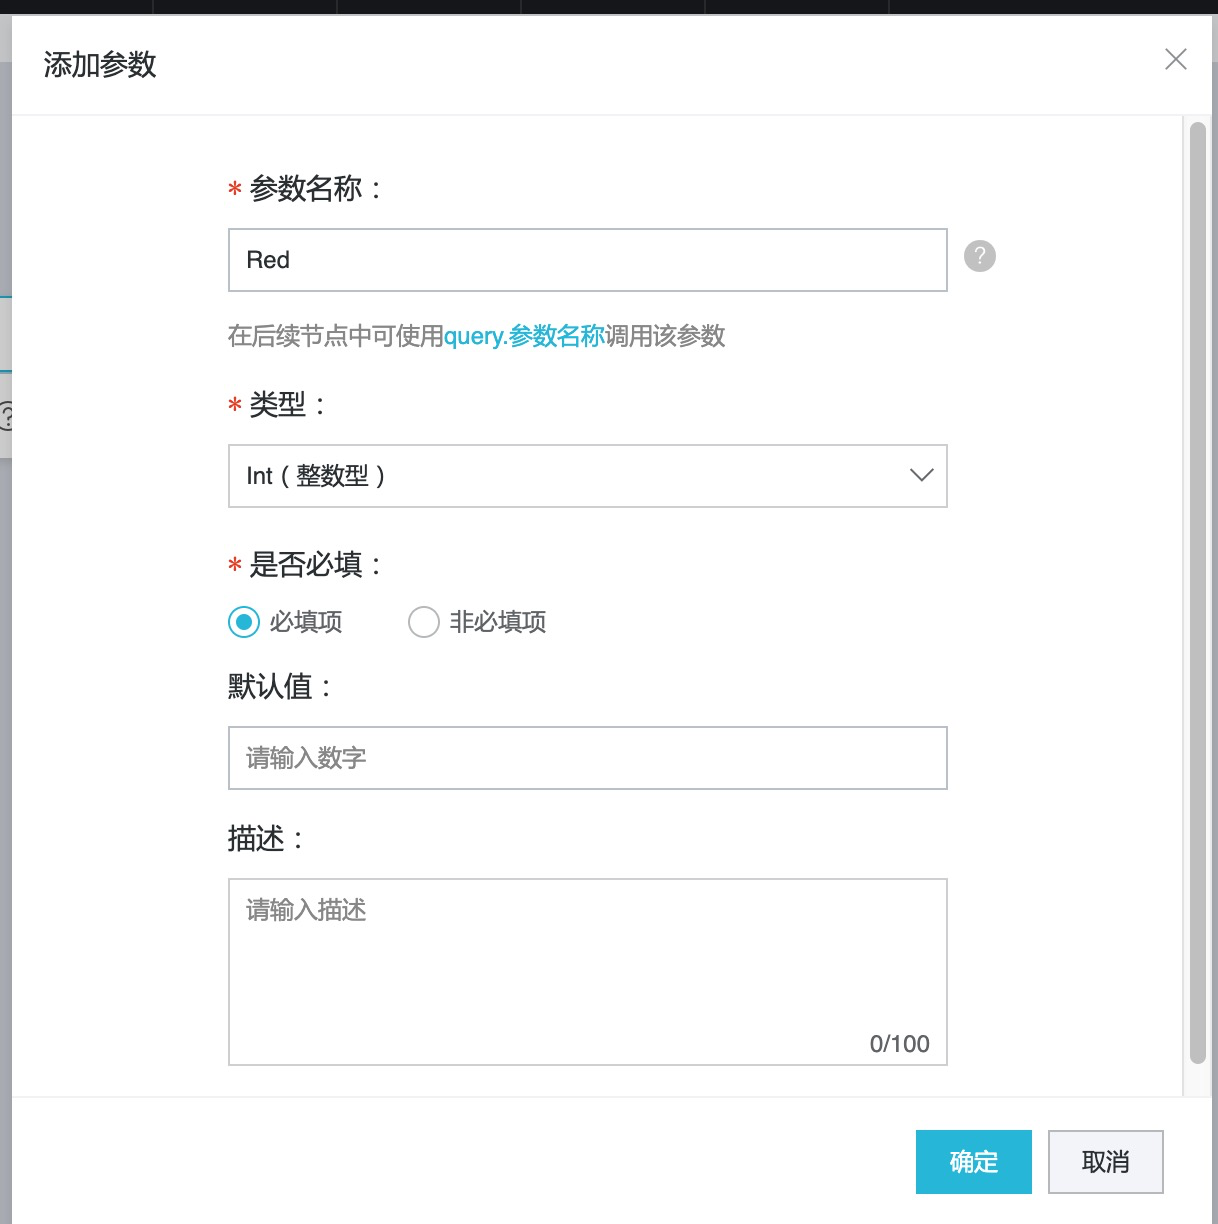Viewport: 1218px width, 1224px height.
Task: Choose the 非必填项 radio option
Action: pyautogui.click(x=424, y=622)
